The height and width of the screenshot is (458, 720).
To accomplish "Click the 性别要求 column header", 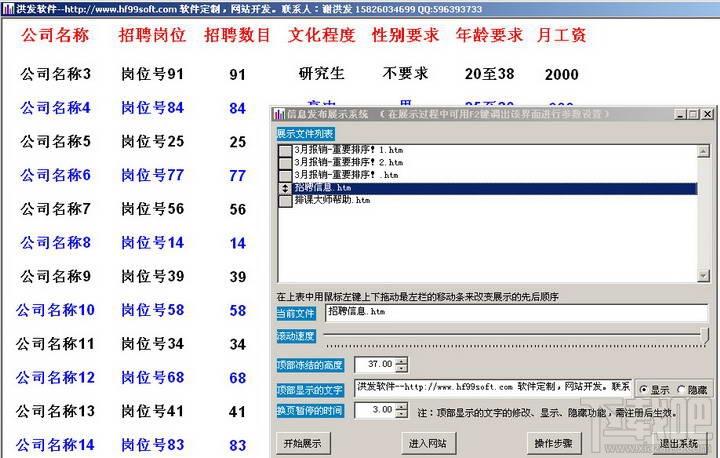I will pos(405,35).
